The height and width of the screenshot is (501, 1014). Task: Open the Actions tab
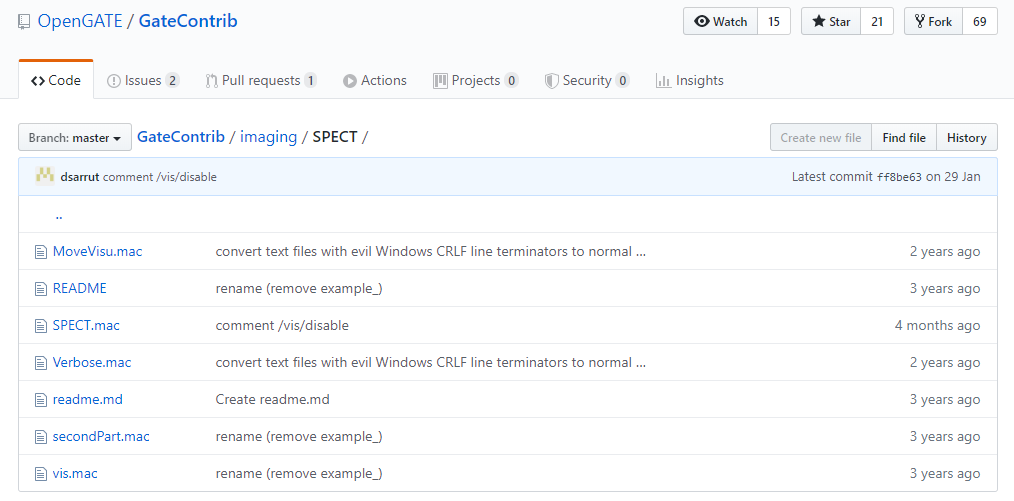pos(375,80)
